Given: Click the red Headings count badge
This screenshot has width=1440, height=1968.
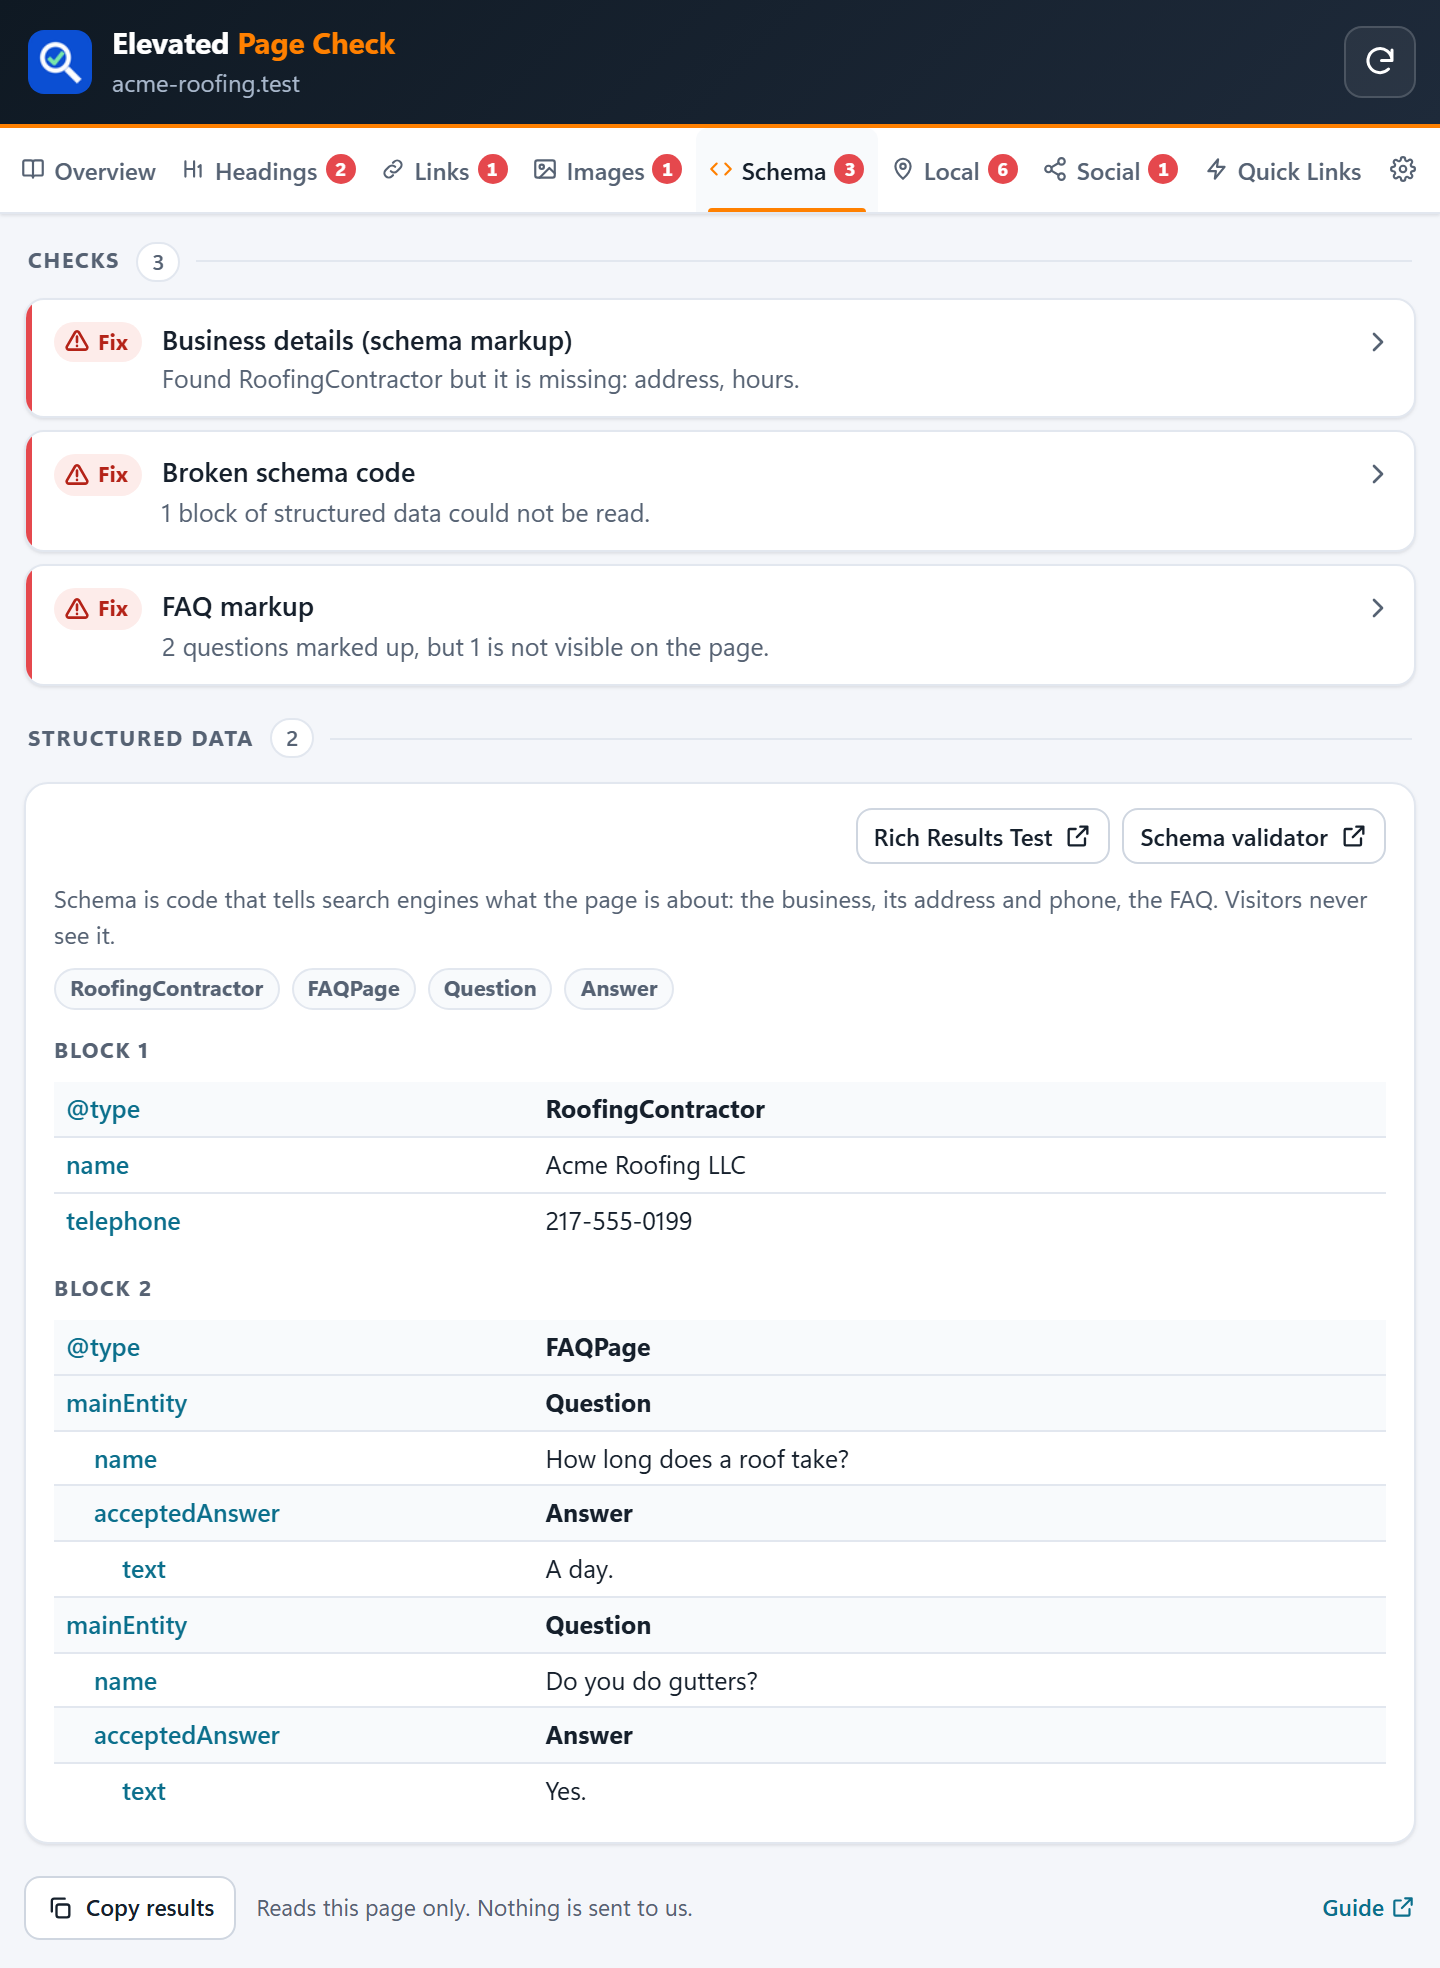Looking at the screenshot, I should point(341,170).
